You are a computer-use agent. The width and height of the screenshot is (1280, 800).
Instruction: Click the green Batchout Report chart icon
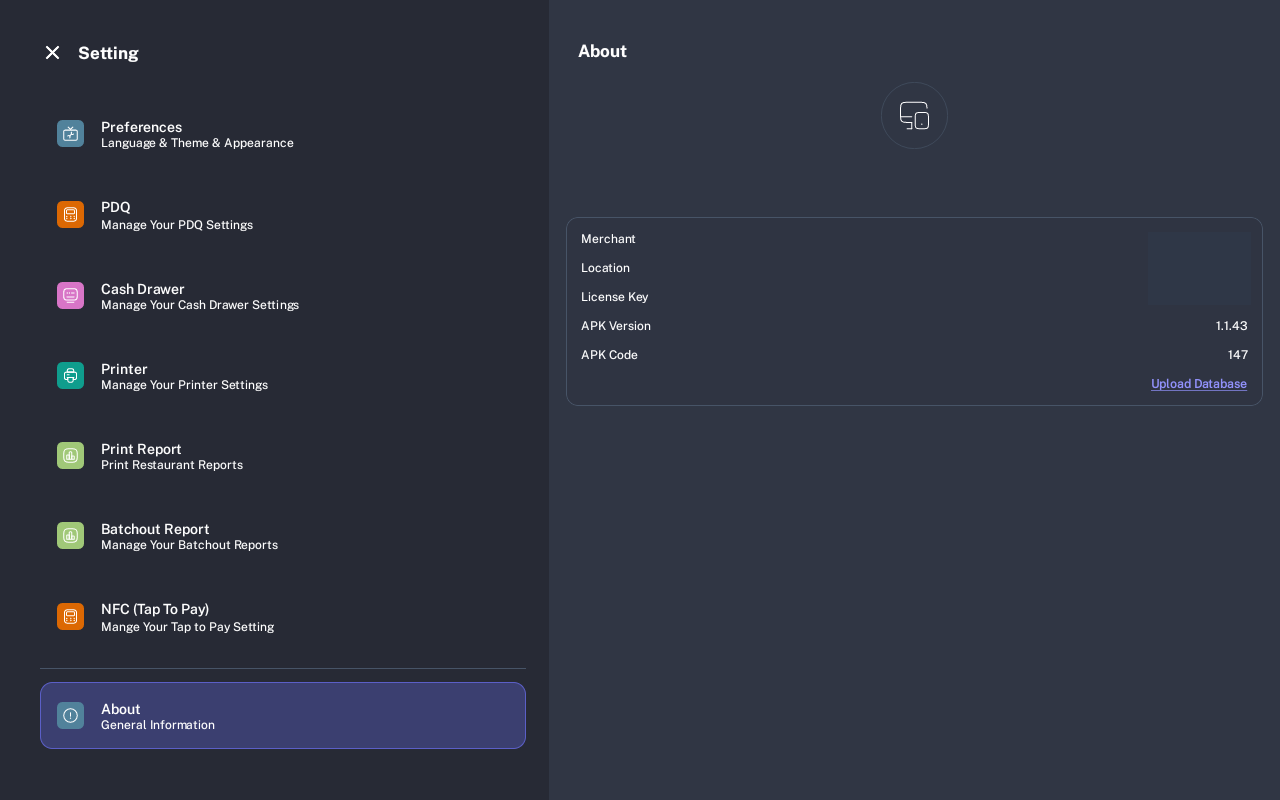(70, 535)
